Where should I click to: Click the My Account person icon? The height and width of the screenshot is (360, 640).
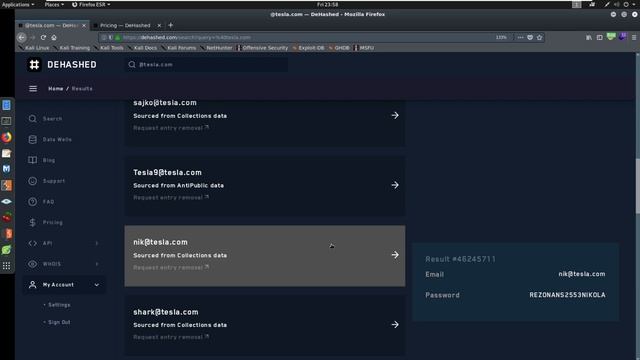click(33, 285)
